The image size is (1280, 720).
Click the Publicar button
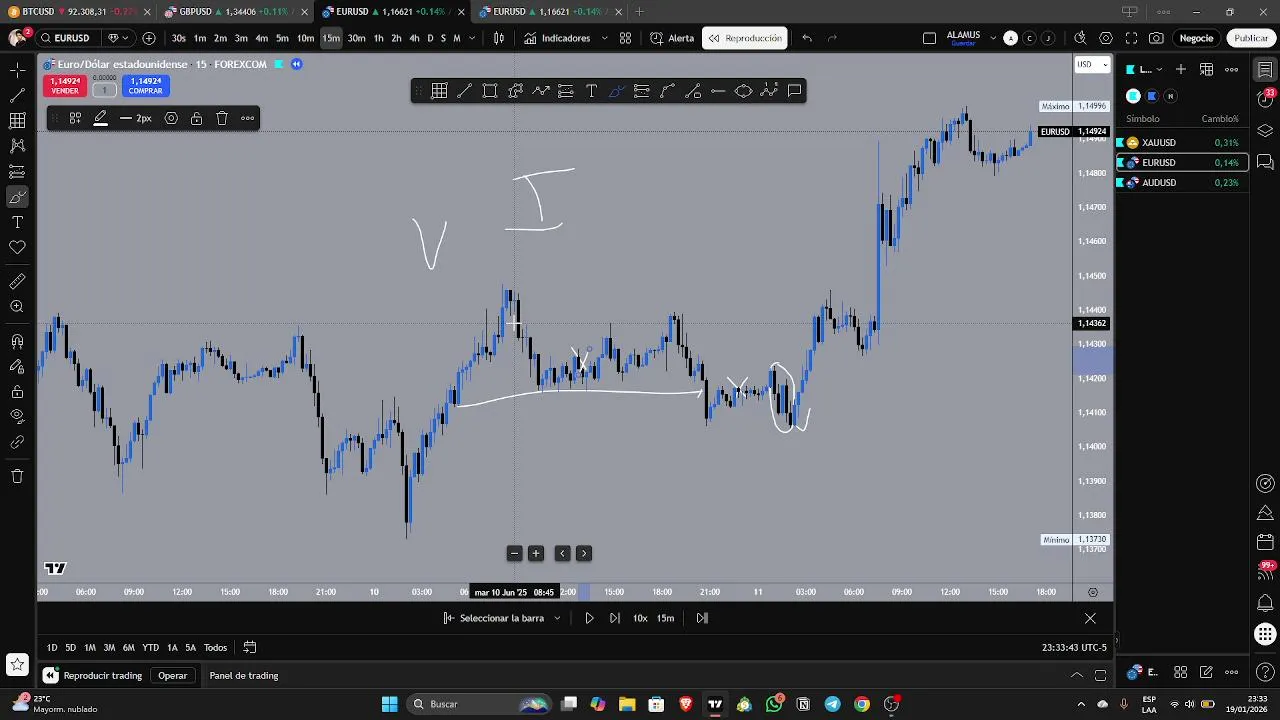pyautogui.click(x=1251, y=38)
